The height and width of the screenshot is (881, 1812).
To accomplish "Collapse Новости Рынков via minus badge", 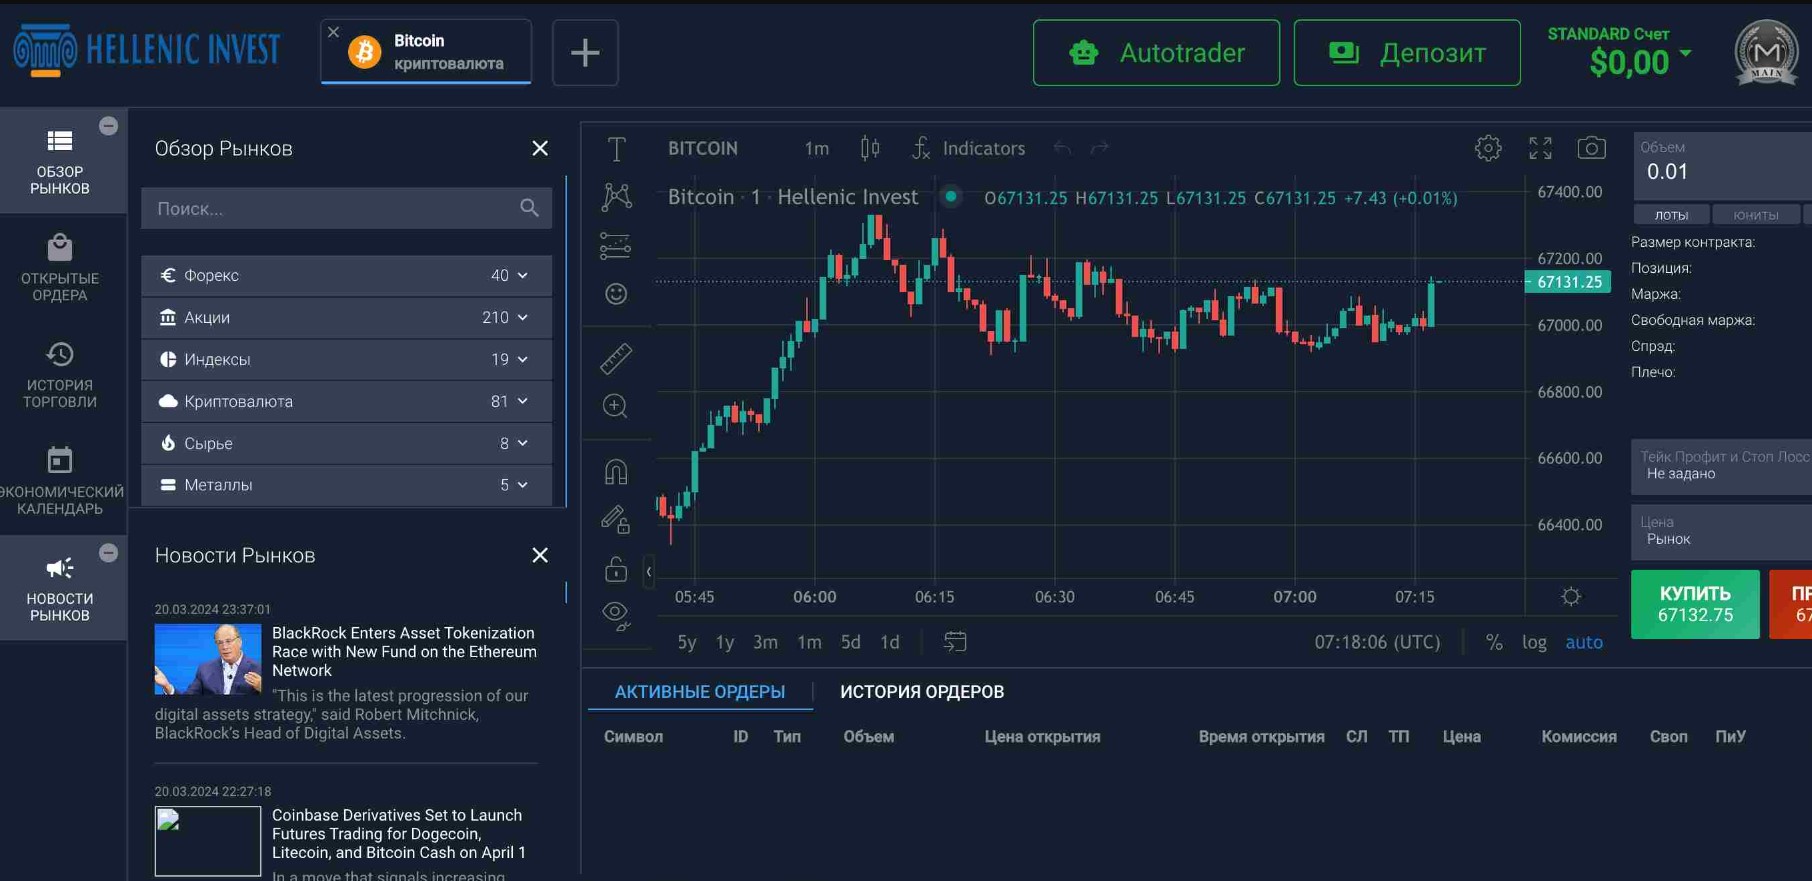I will point(109,553).
